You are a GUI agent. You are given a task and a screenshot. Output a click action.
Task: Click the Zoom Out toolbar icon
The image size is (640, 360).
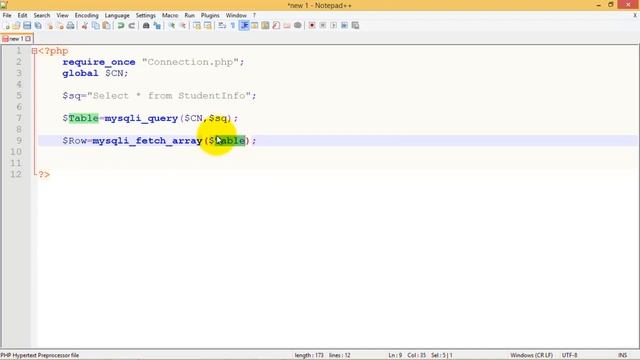click(x=182, y=26)
